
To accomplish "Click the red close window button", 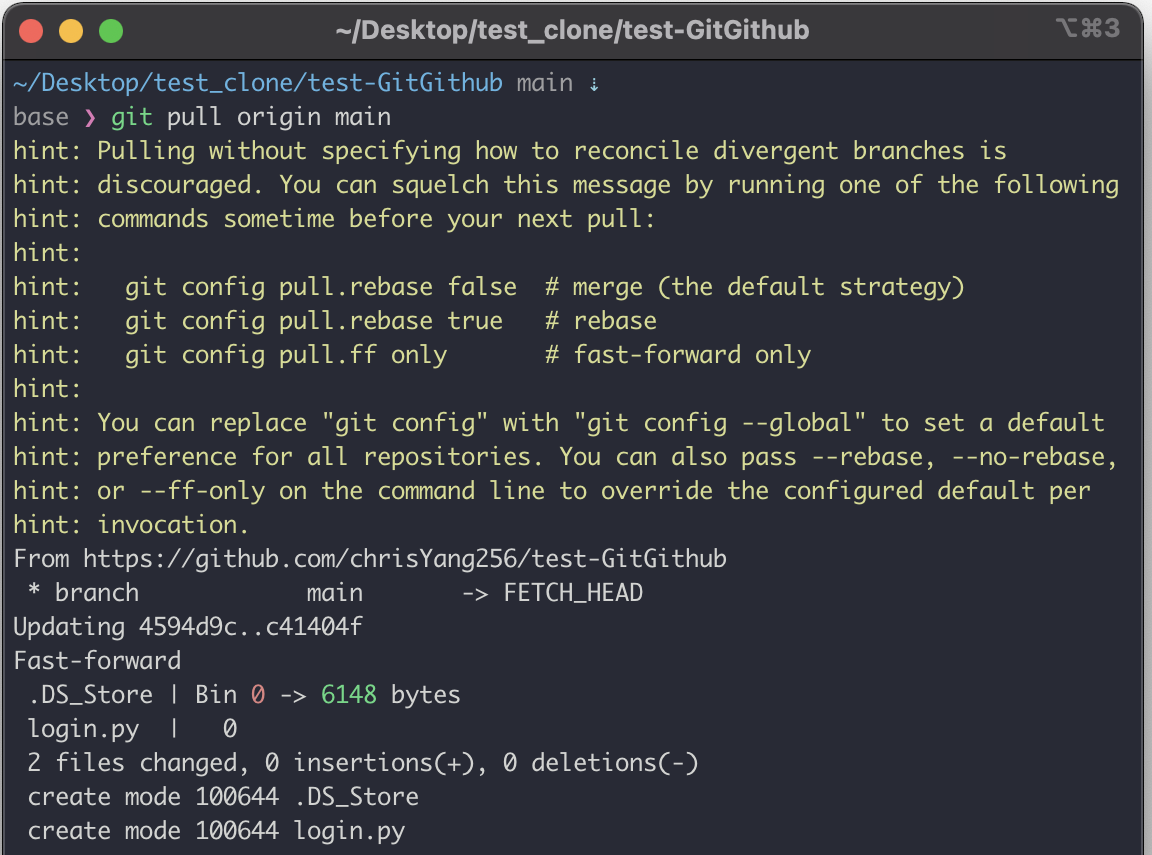I will coord(31,32).
